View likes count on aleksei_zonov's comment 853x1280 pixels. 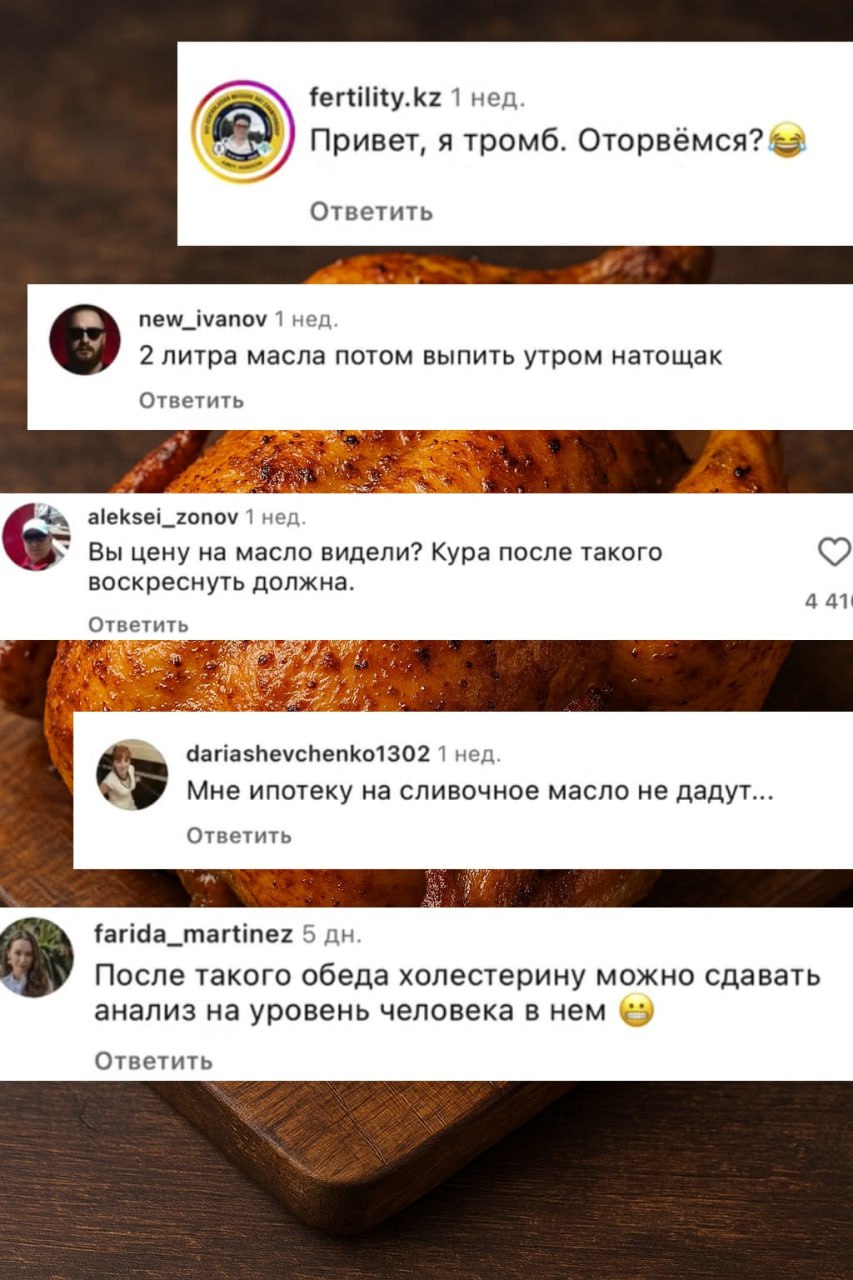click(x=829, y=601)
